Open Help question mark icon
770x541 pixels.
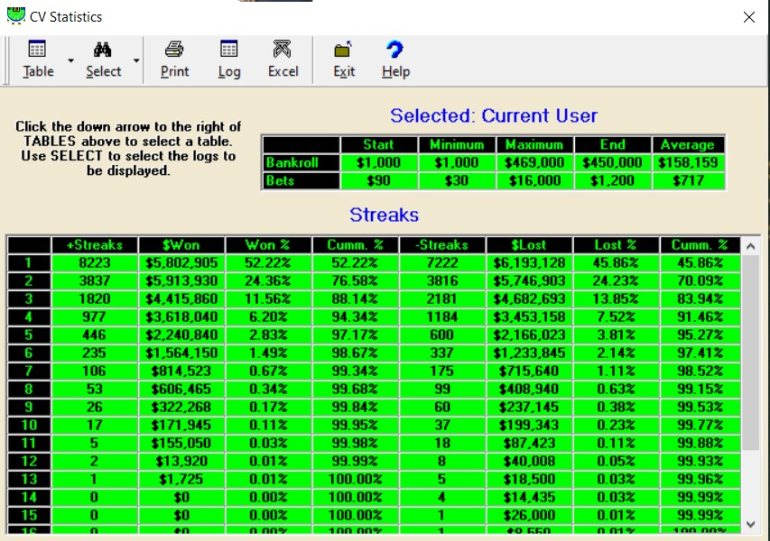[x=395, y=50]
